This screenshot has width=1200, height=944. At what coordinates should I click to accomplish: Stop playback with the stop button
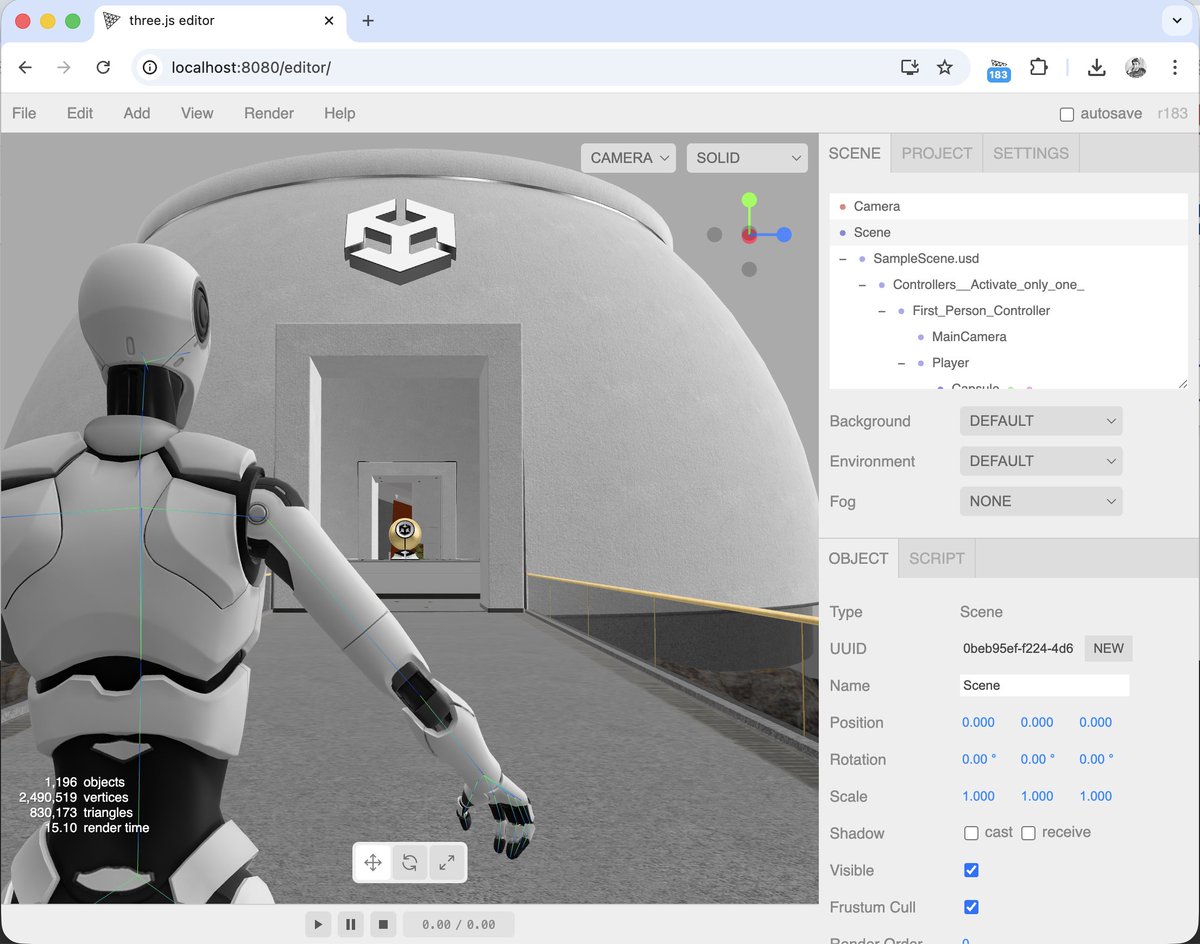[382, 924]
